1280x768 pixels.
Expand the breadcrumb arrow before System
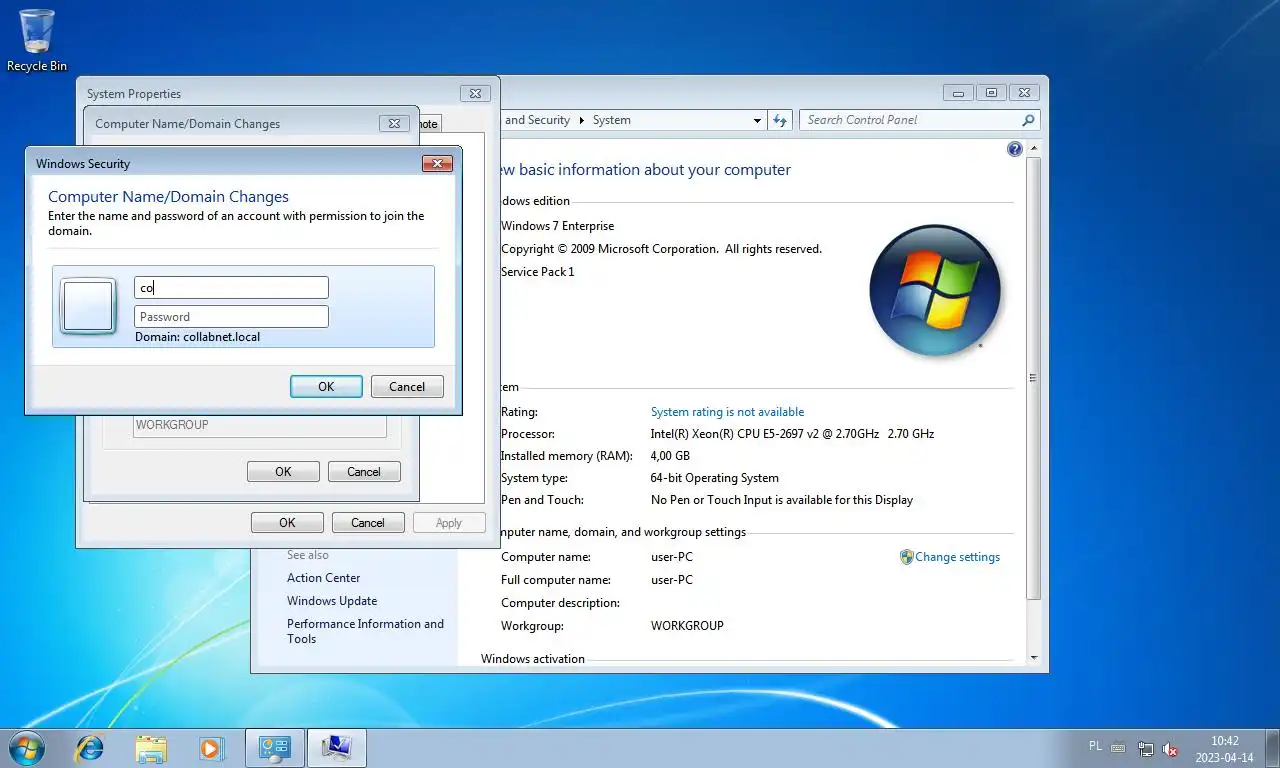coord(582,120)
